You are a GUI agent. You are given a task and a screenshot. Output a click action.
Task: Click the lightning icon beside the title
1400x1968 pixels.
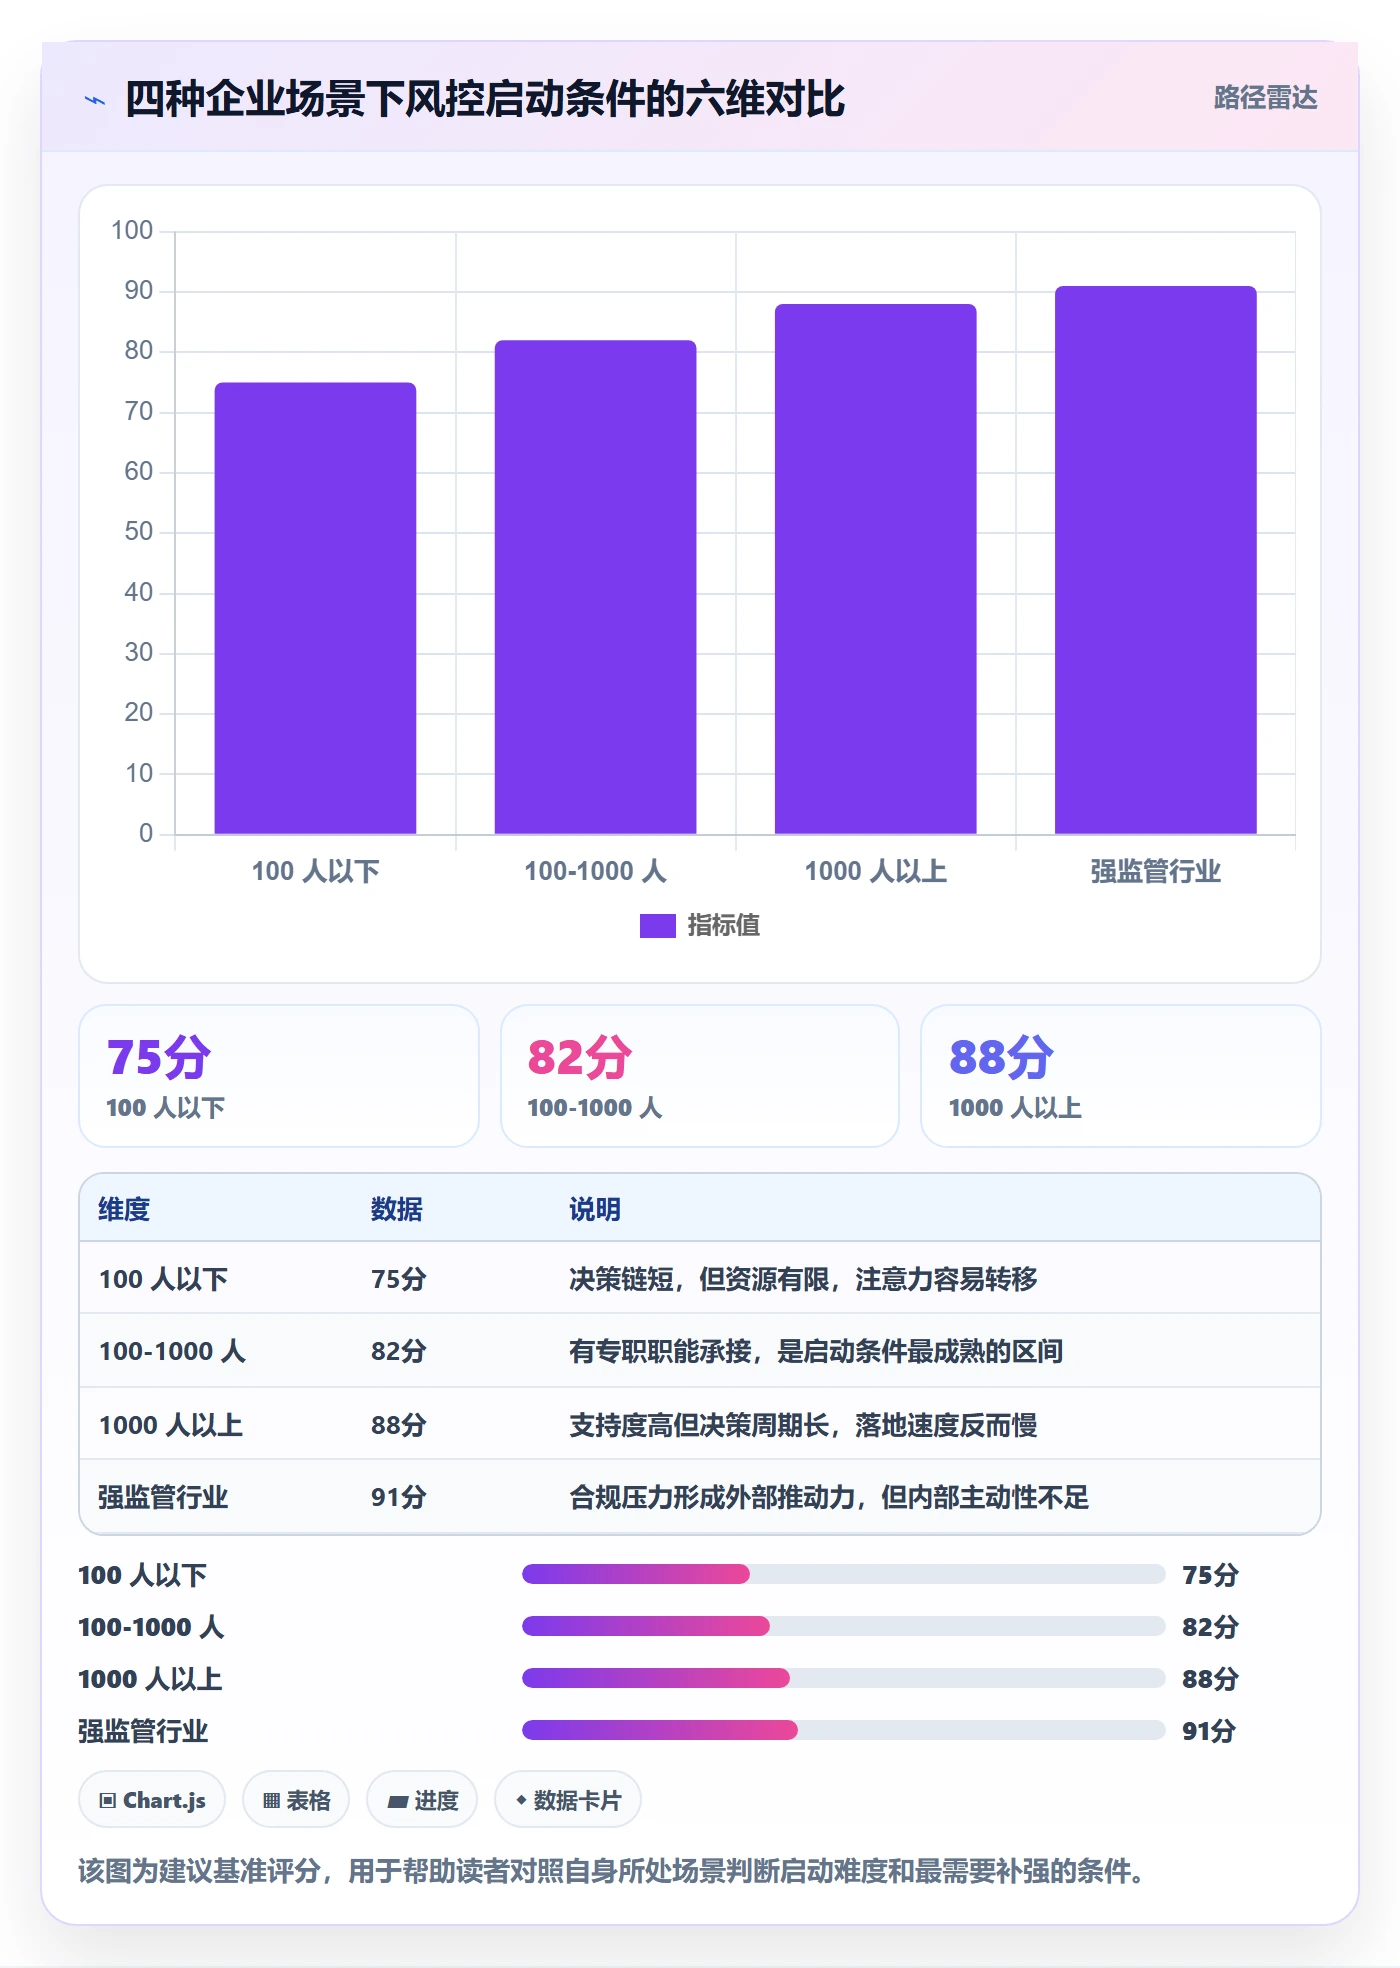[95, 100]
